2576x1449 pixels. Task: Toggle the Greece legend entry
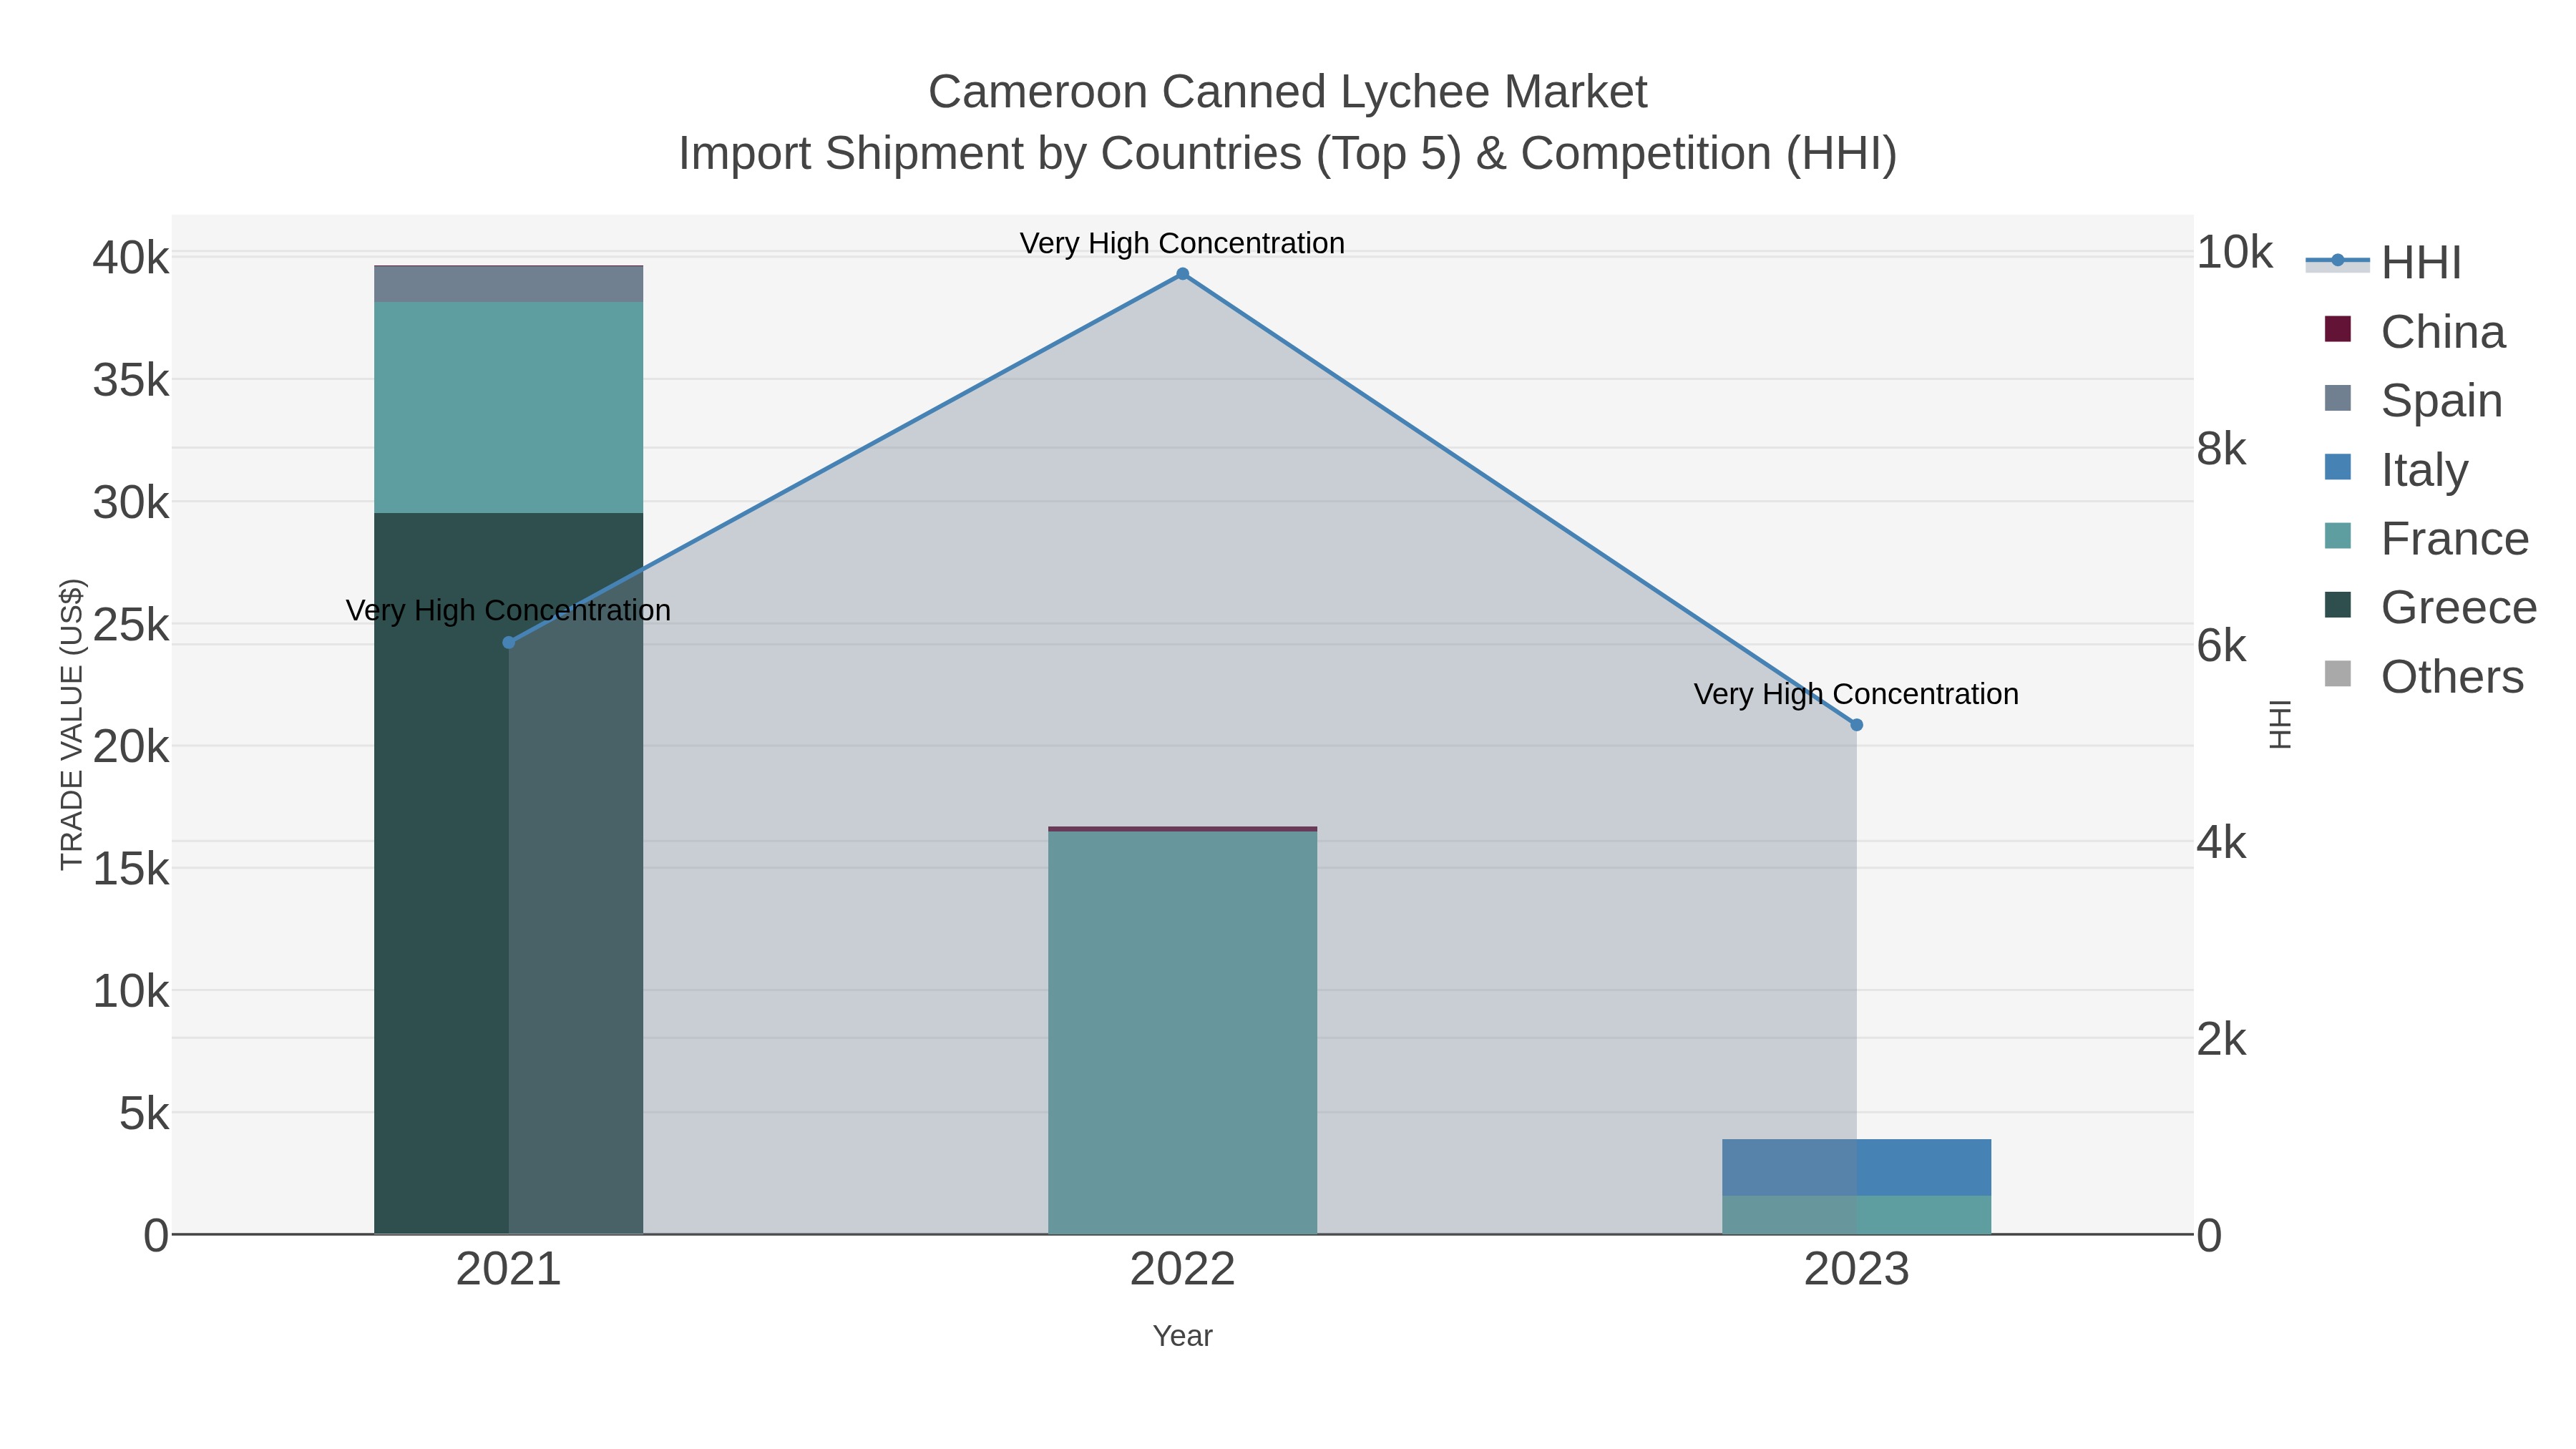point(2430,608)
